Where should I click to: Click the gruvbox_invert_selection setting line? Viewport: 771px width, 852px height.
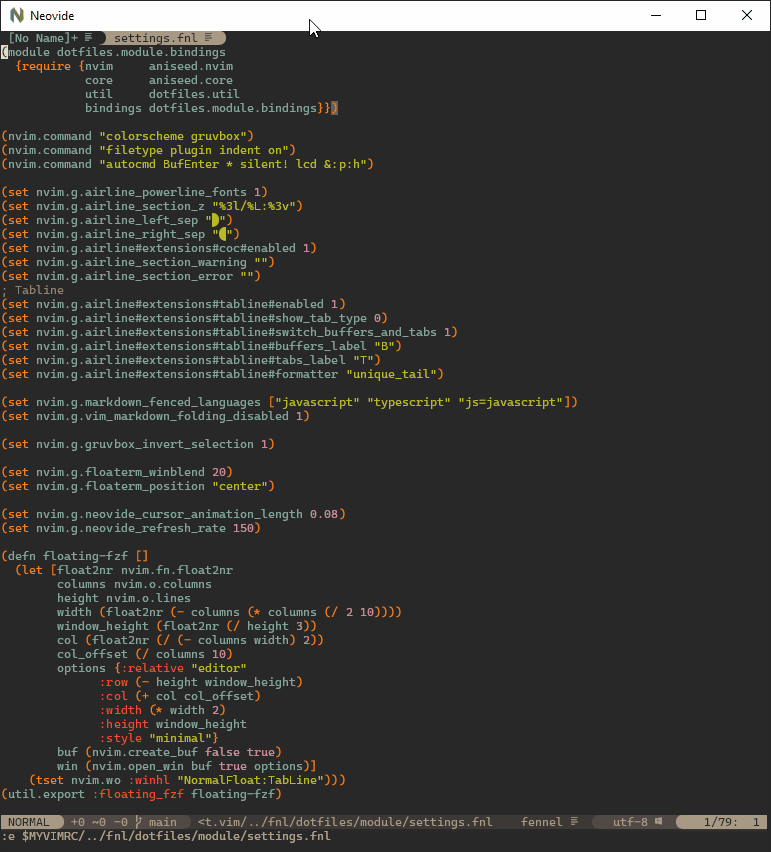coord(137,444)
